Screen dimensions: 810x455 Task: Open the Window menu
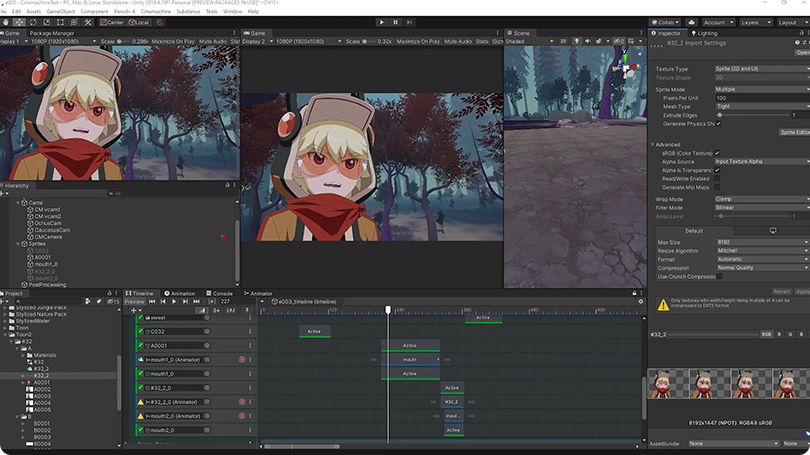[232, 11]
